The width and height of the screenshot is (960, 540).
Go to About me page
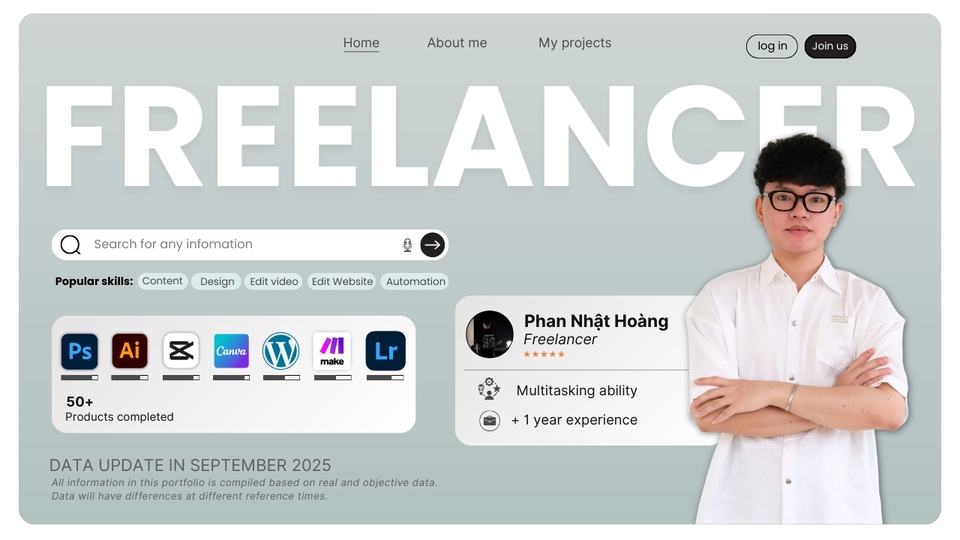pyautogui.click(x=457, y=43)
